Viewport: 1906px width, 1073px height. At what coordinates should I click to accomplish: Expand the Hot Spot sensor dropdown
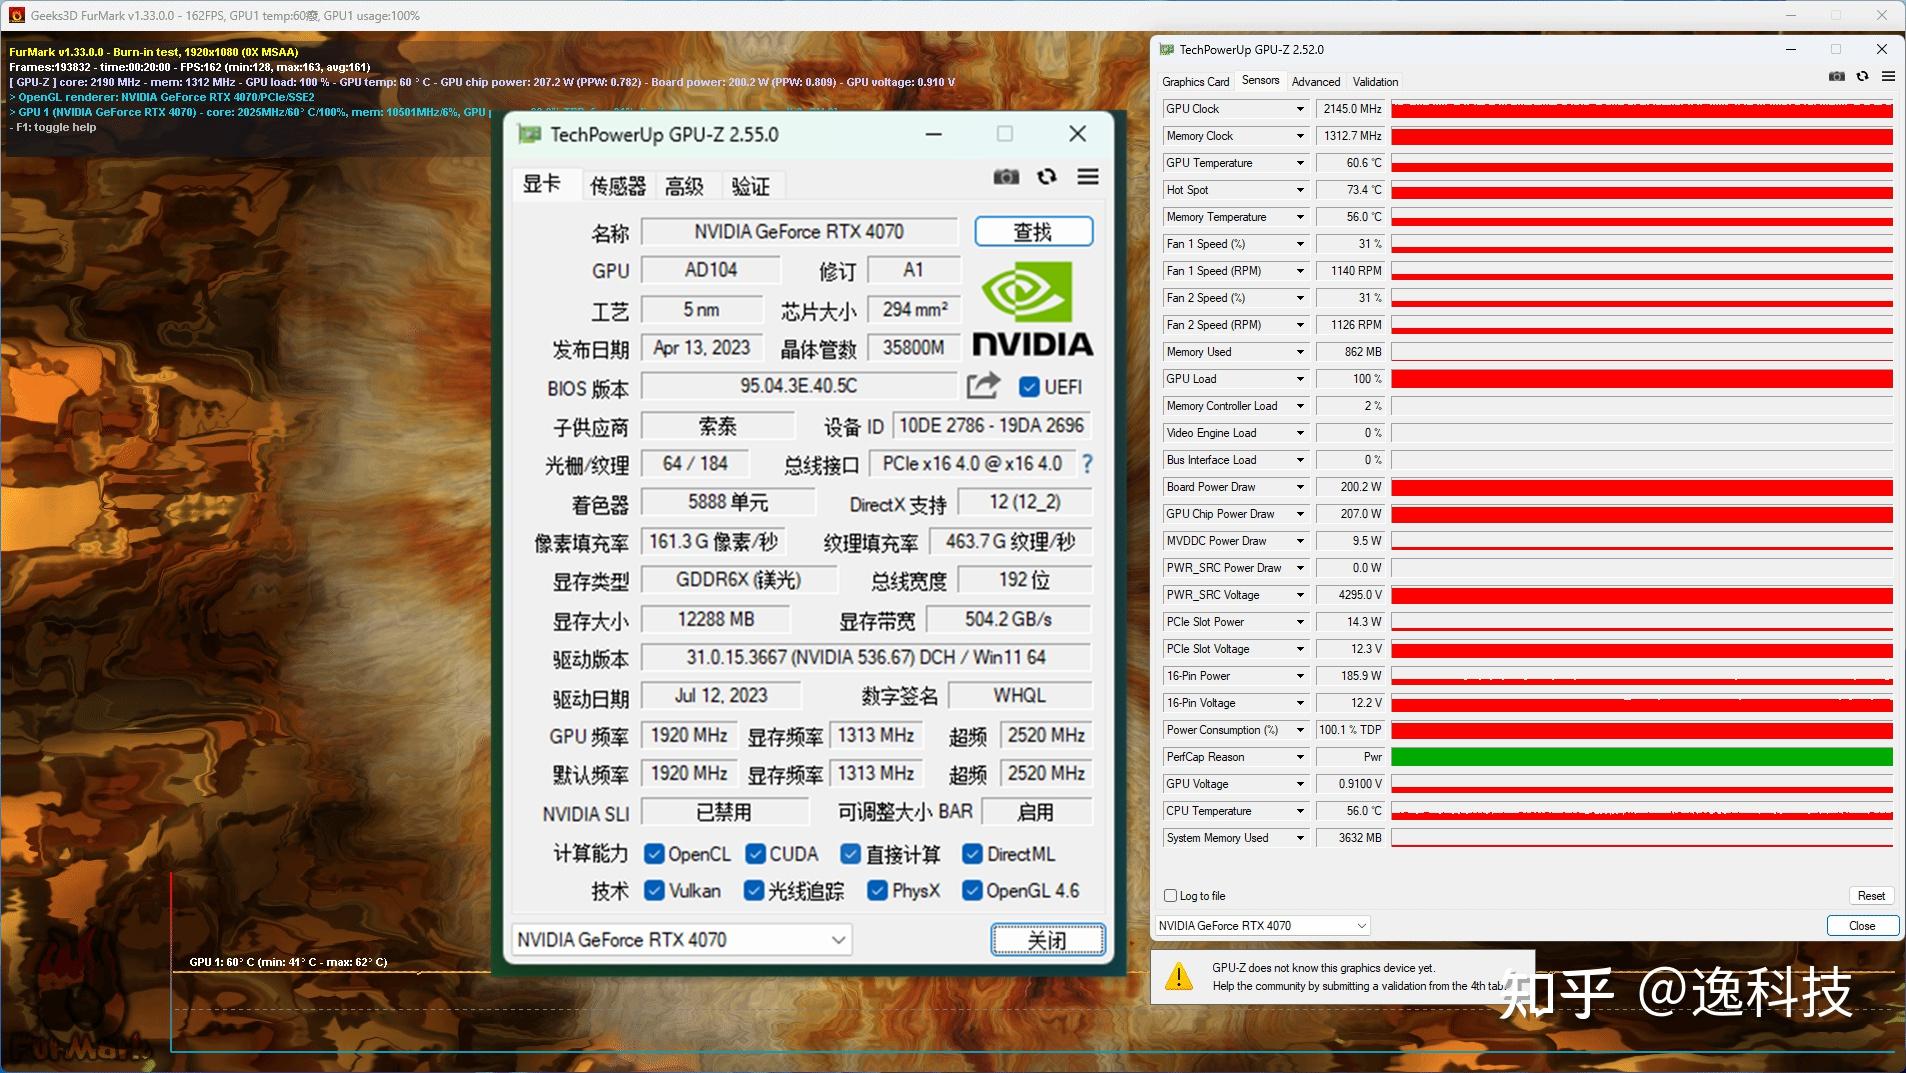tap(1300, 190)
